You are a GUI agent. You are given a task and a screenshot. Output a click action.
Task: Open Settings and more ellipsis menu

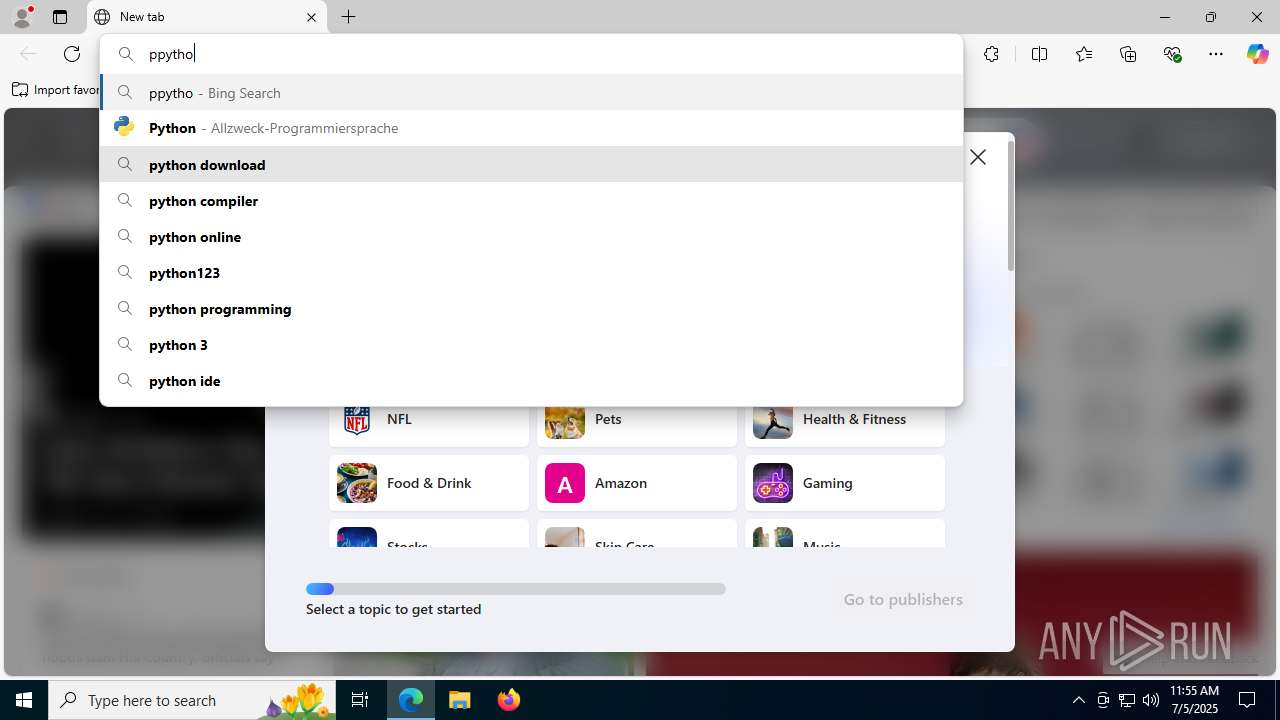tap(1216, 54)
